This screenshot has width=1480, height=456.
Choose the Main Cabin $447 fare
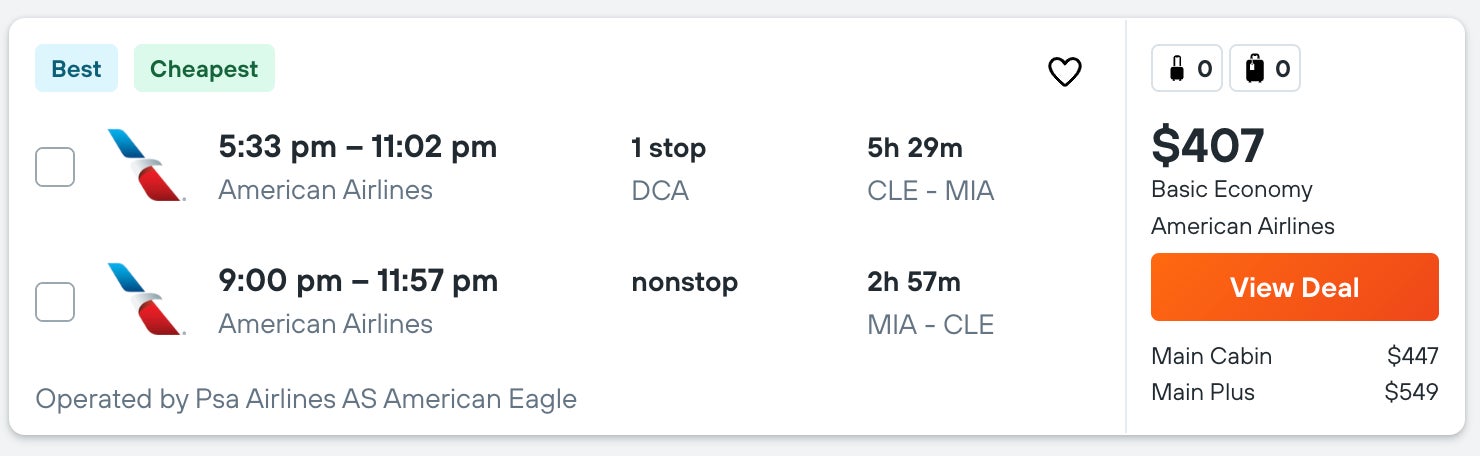point(1294,356)
